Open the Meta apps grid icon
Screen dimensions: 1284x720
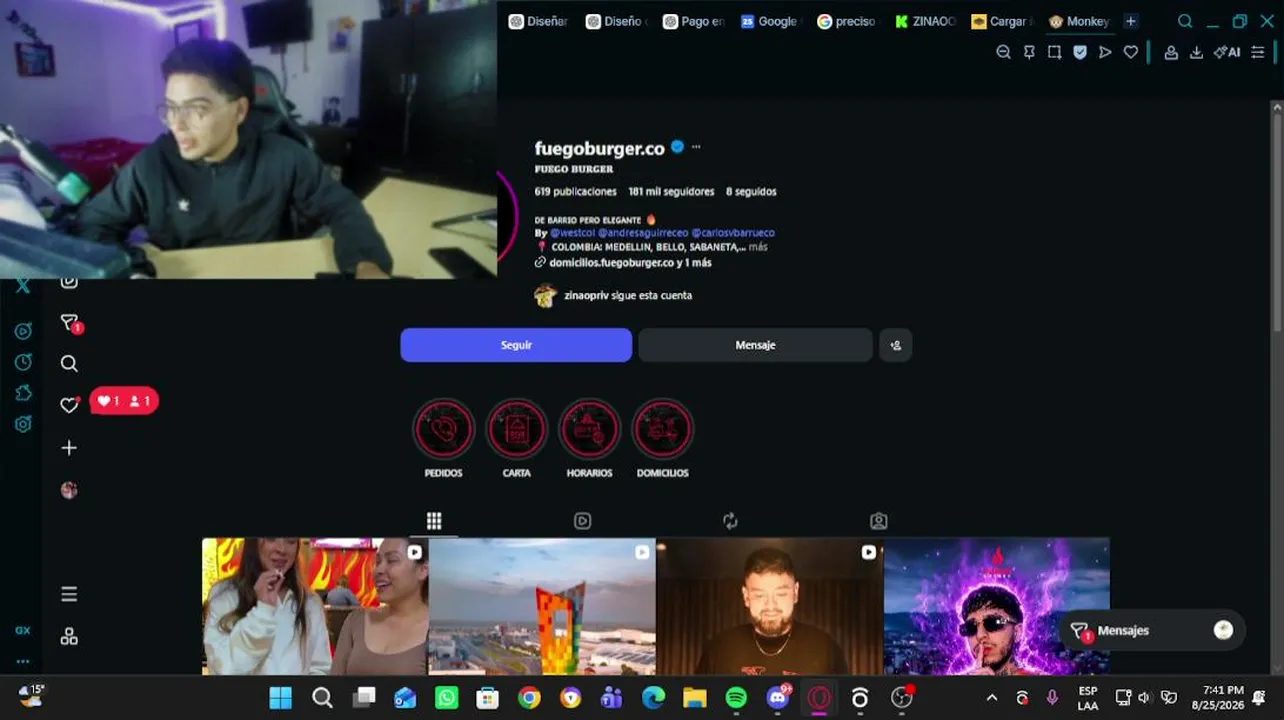tap(69, 637)
